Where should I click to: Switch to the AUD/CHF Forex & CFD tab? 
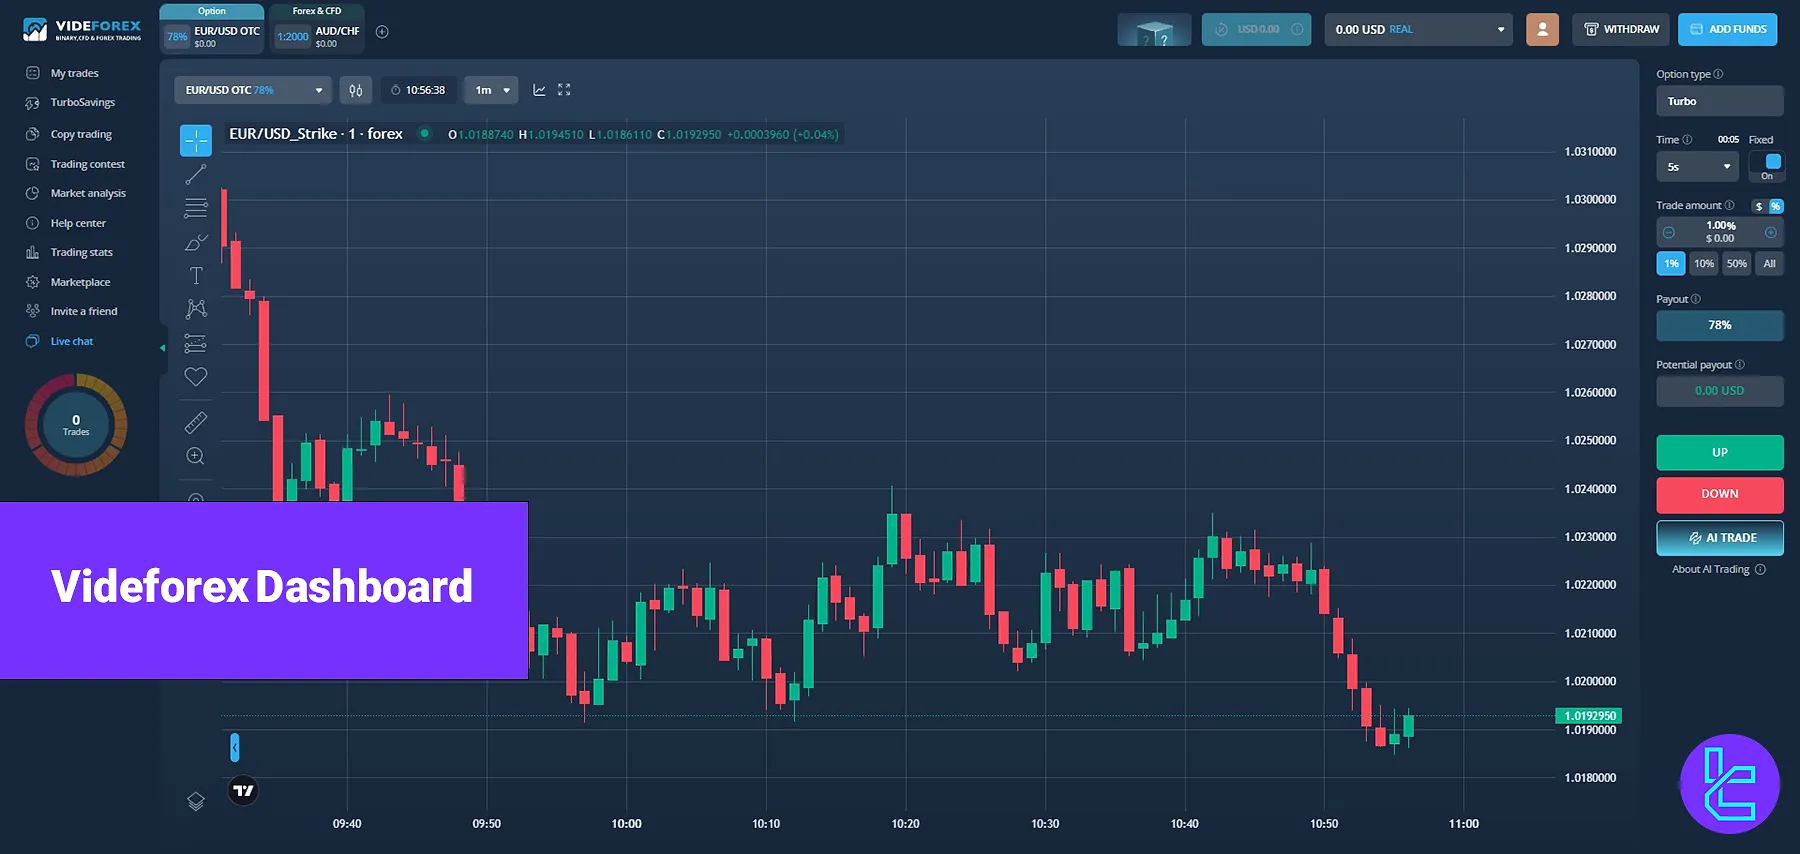point(317,30)
